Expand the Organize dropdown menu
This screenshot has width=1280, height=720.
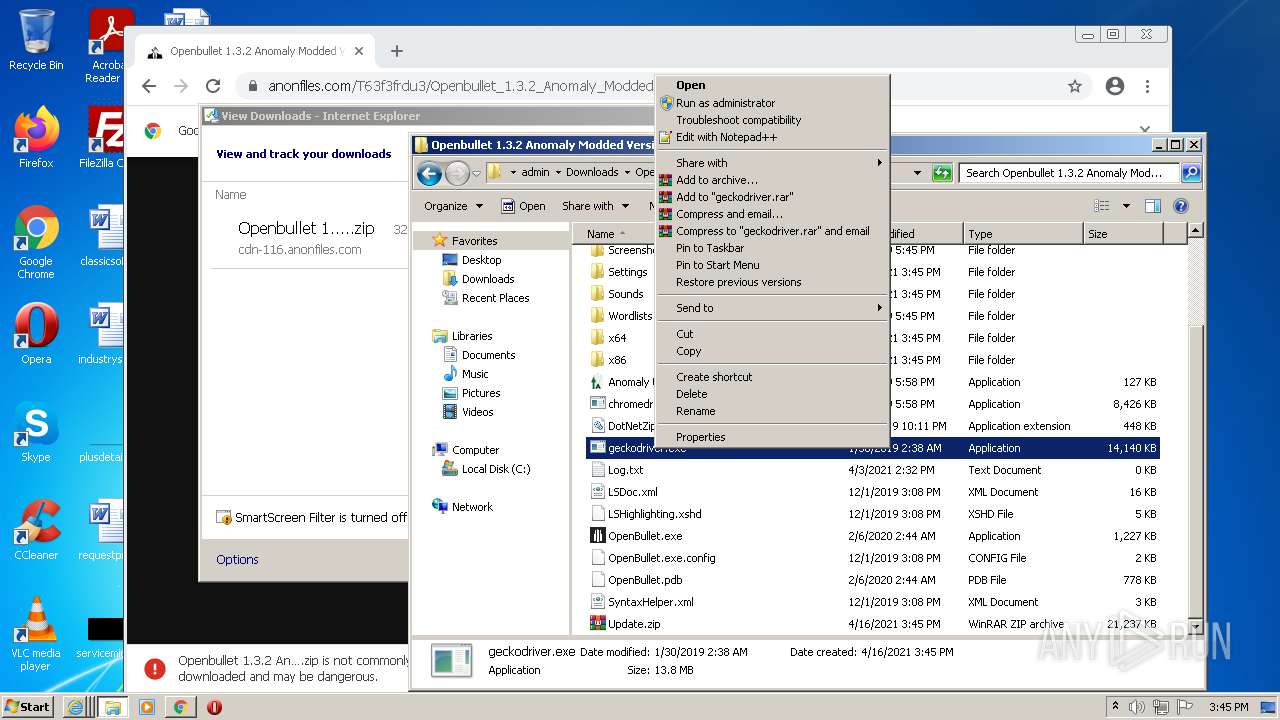(x=453, y=206)
